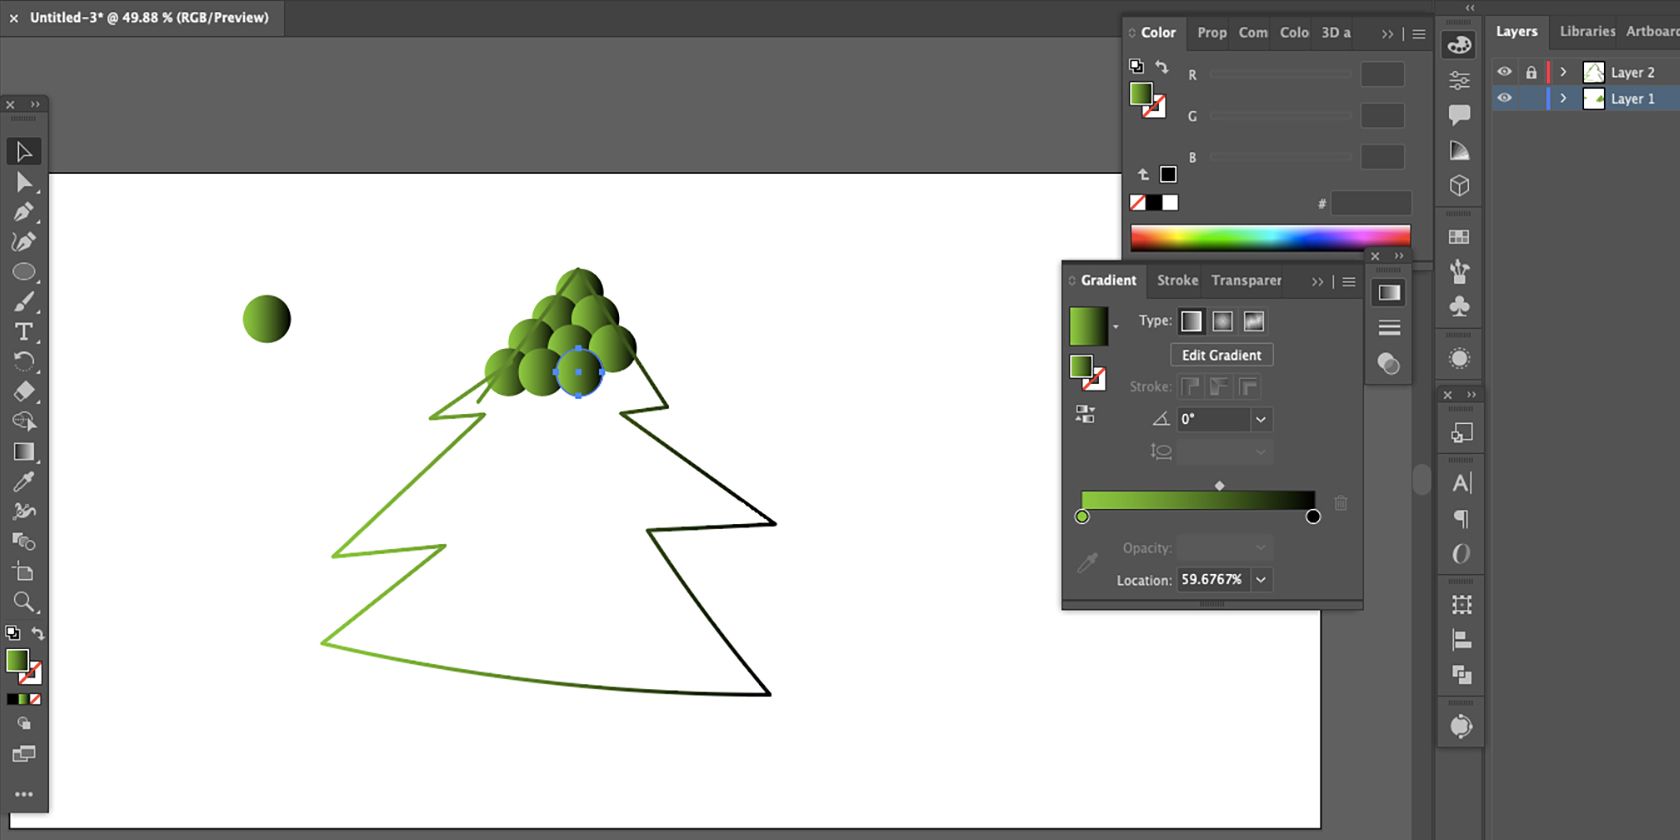Delete gradient stop with trash icon
This screenshot has width=1680, height=840.
[x=1341, y=503]
